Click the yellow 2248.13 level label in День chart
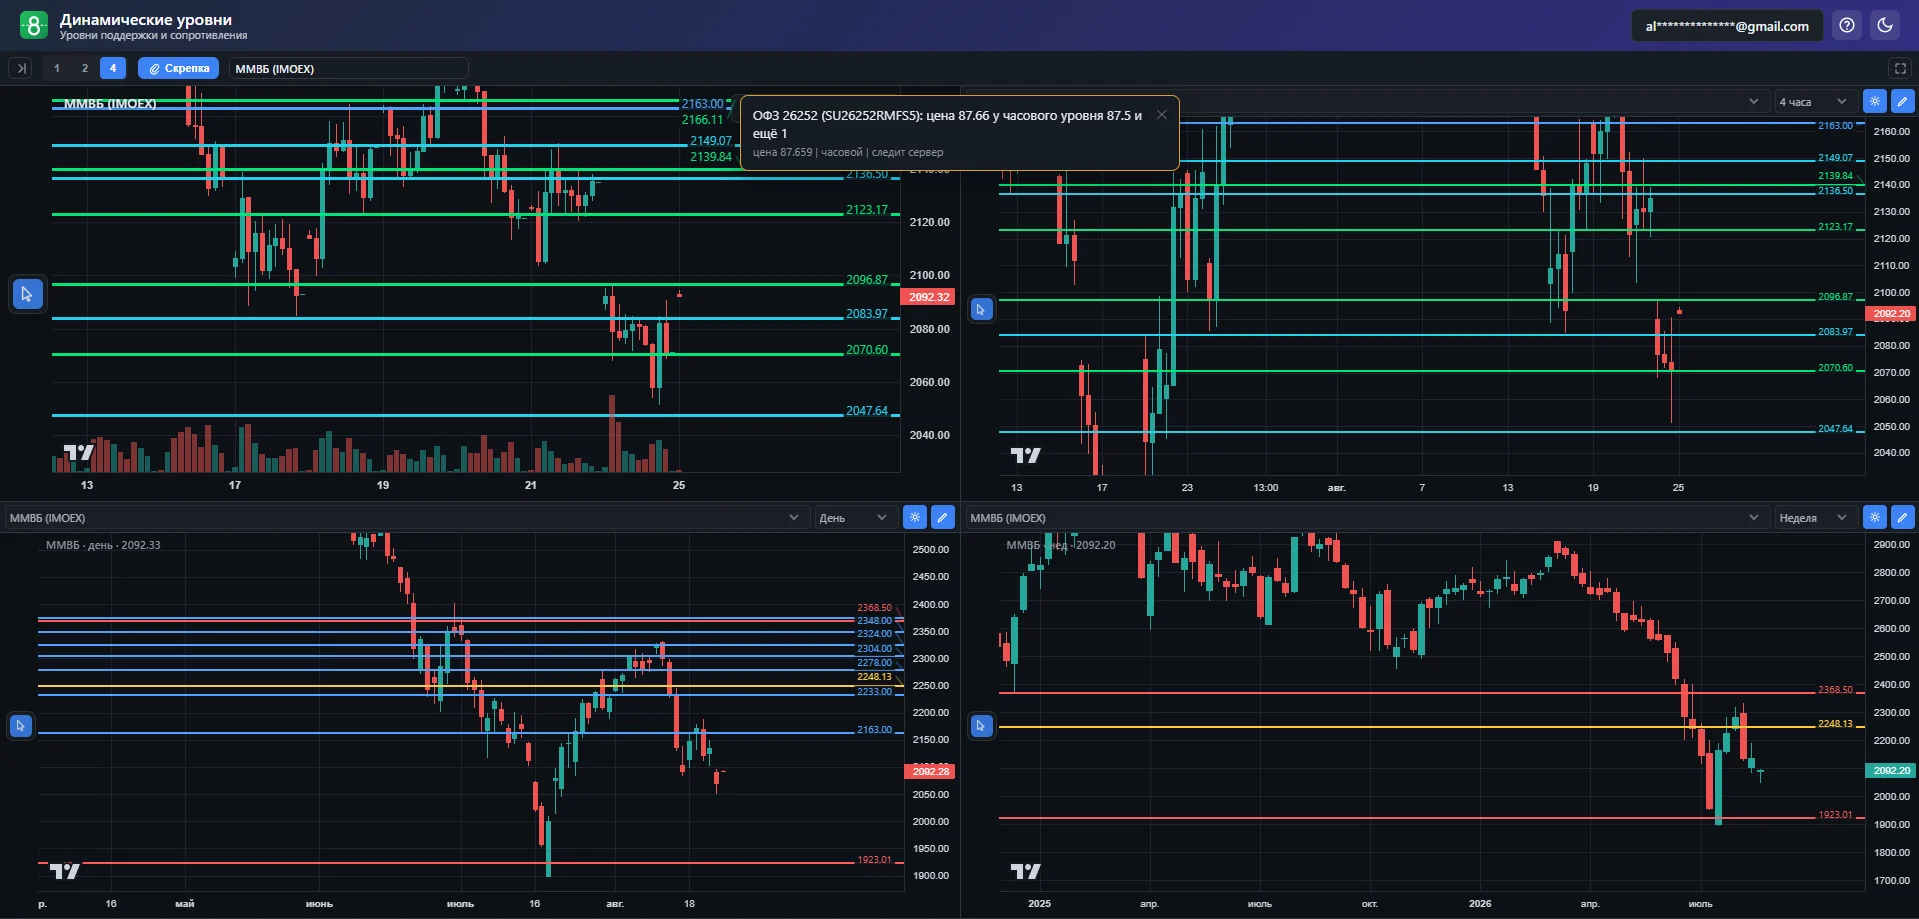 (x=874, y=677)
